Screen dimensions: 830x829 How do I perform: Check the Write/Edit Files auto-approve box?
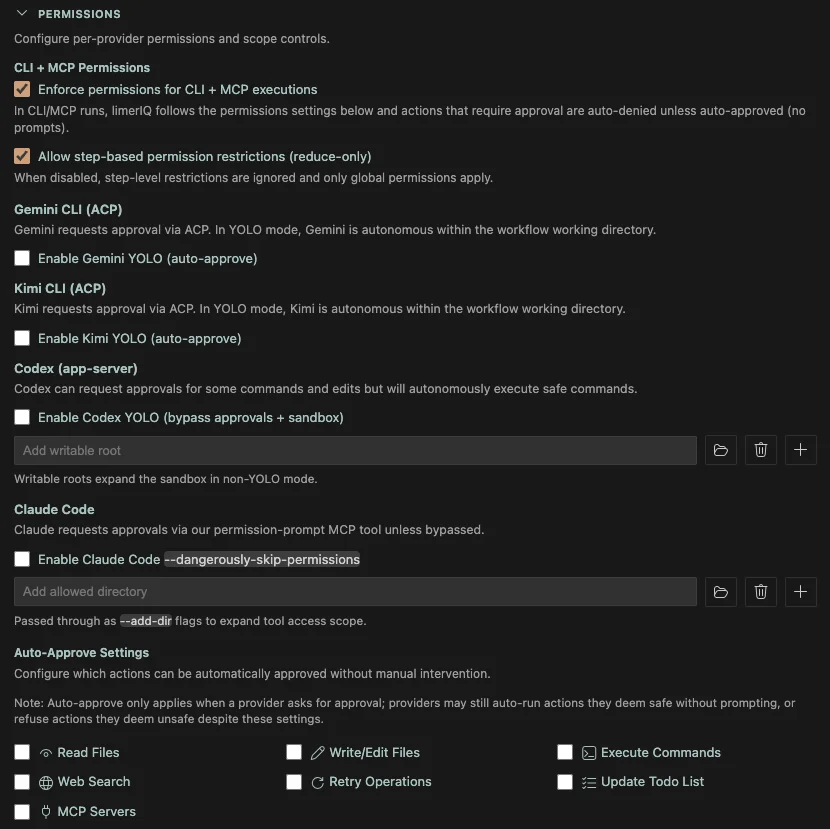coord(294,752)
